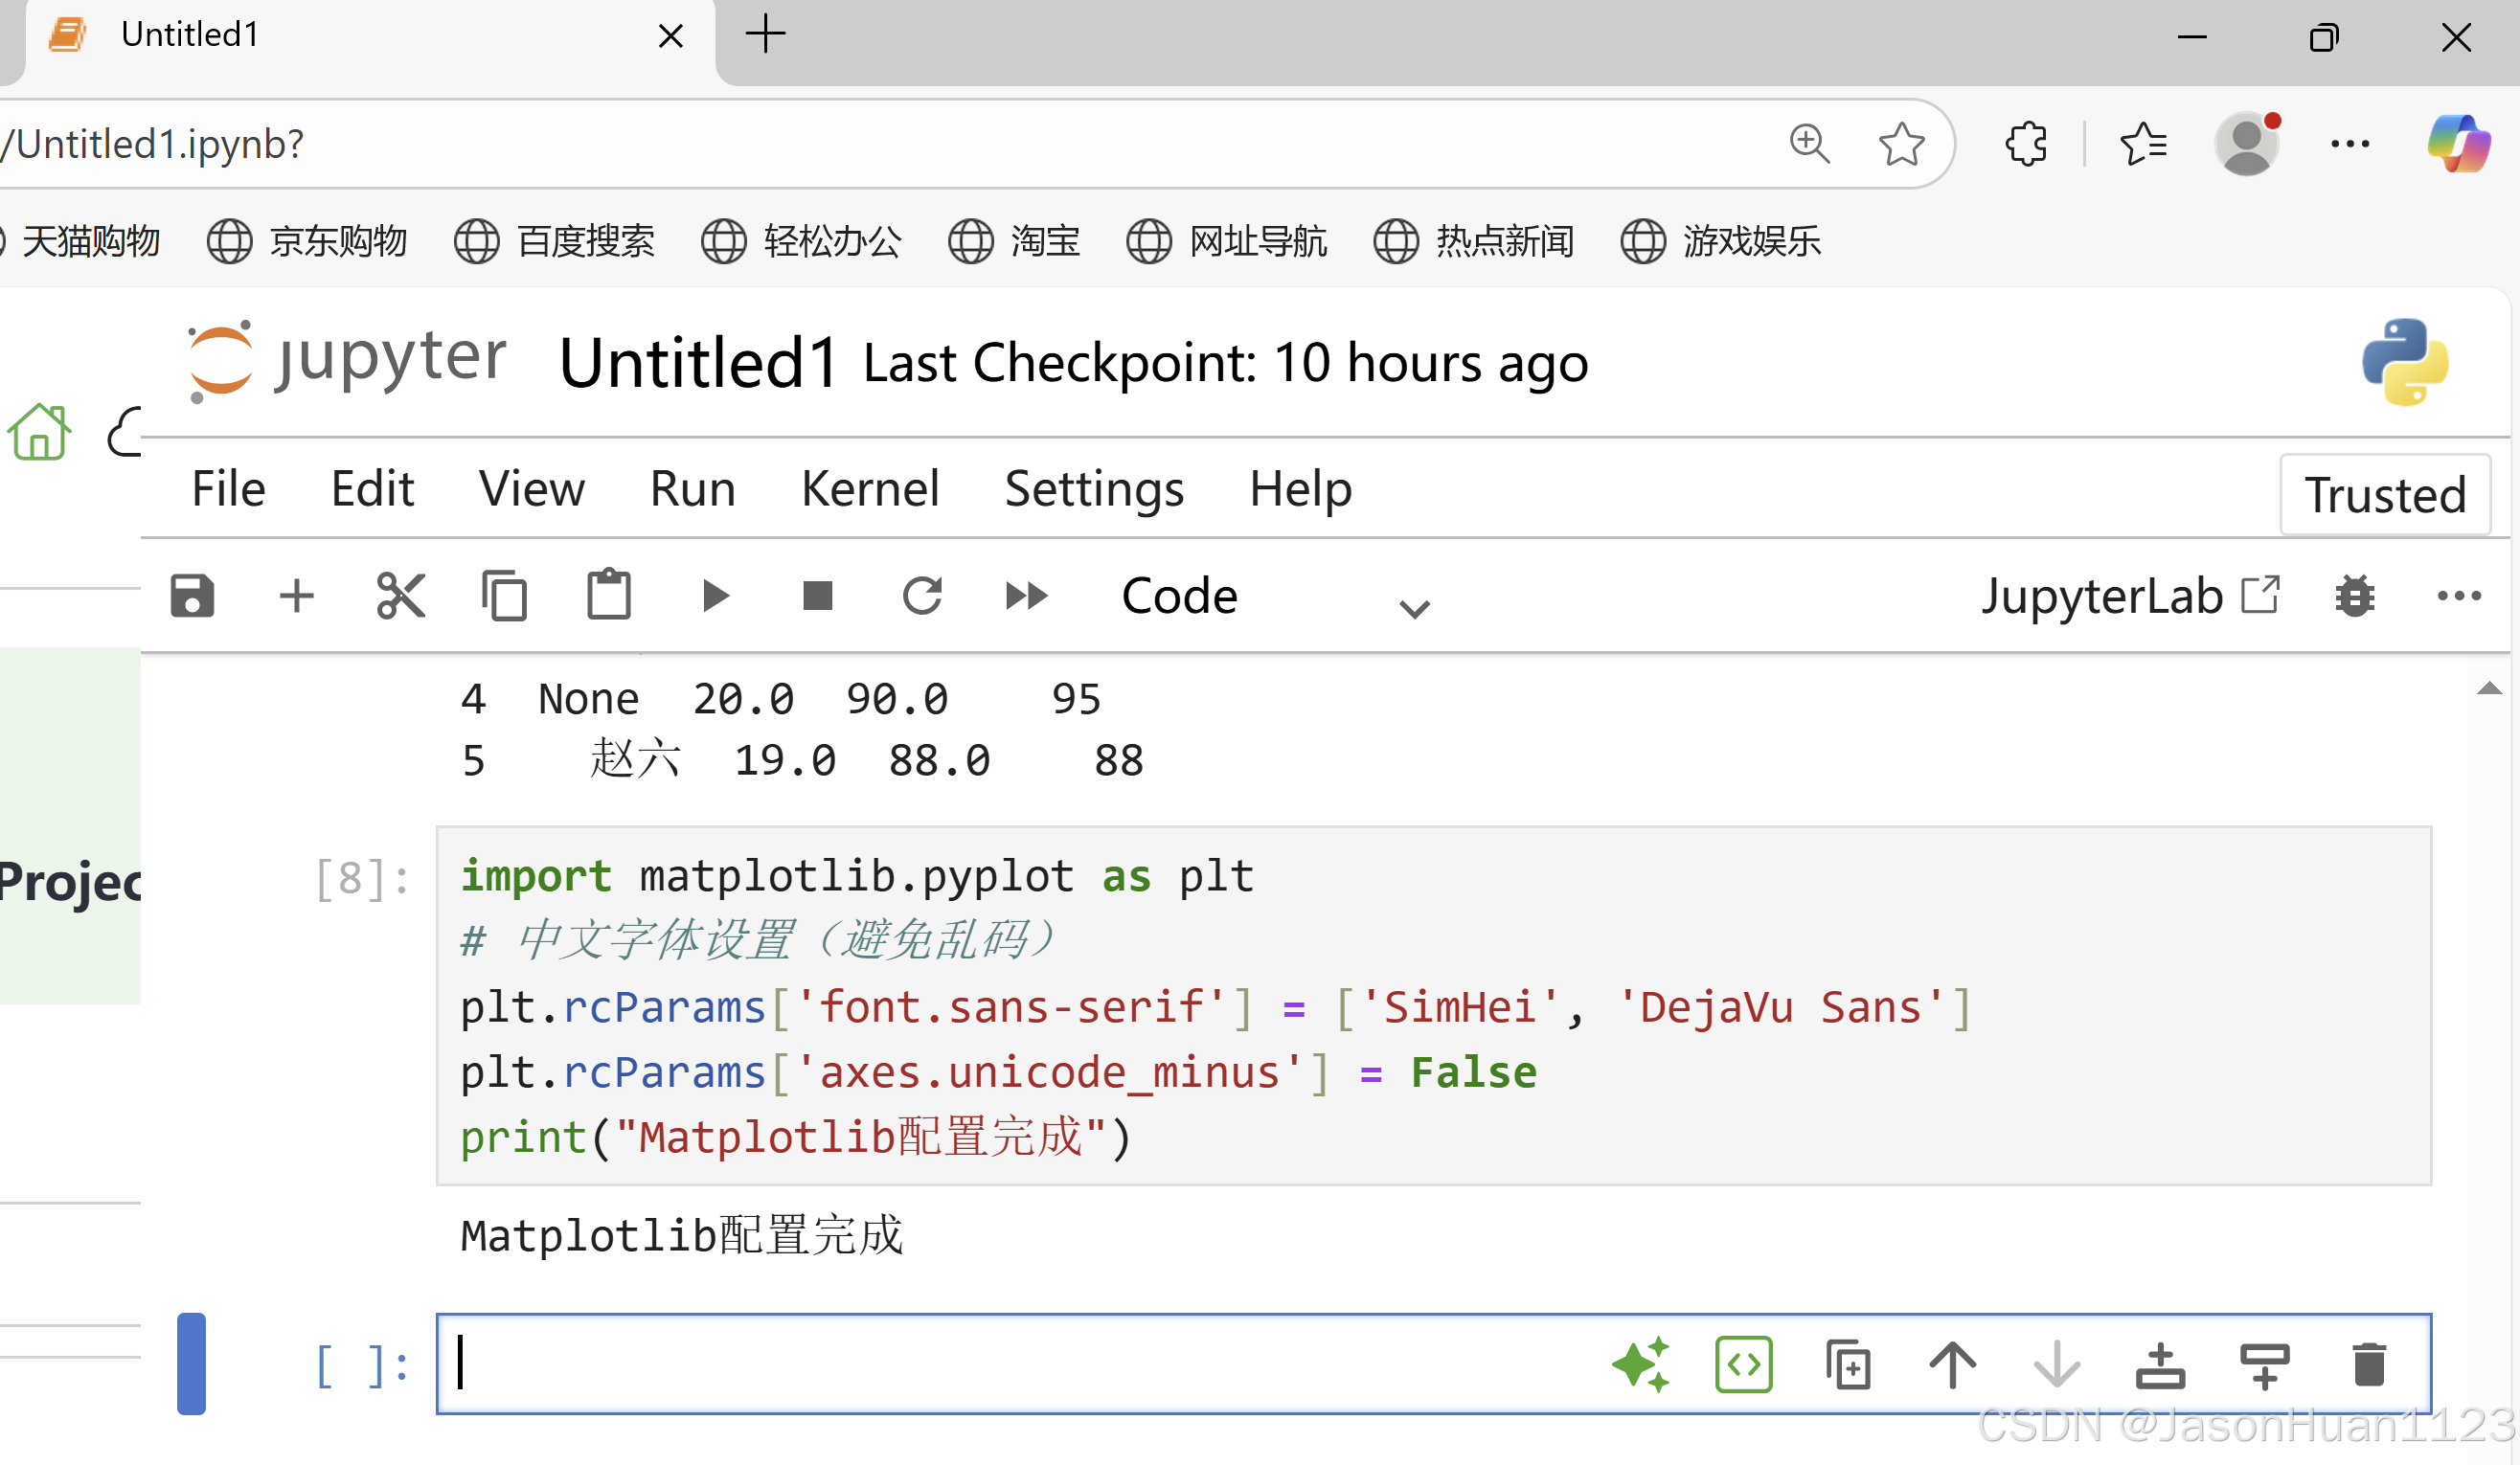Focus the empty code cell input area
Screen dimensions: 2520x1465
click(1000, 1363)
